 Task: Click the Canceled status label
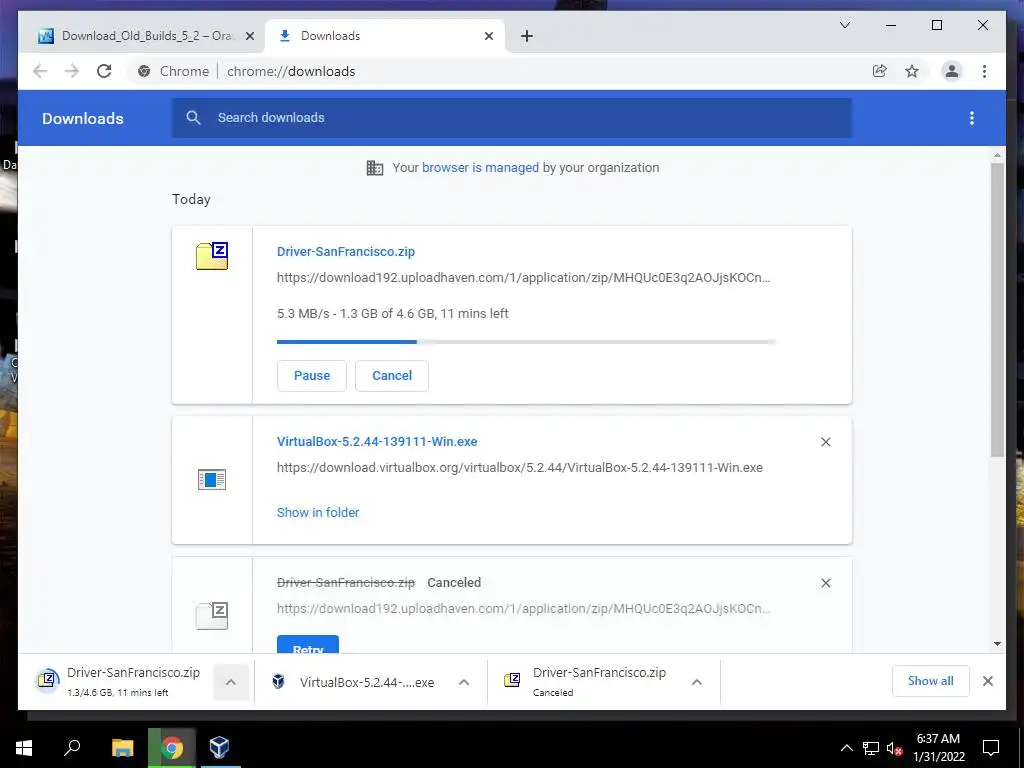coord(454,583)
